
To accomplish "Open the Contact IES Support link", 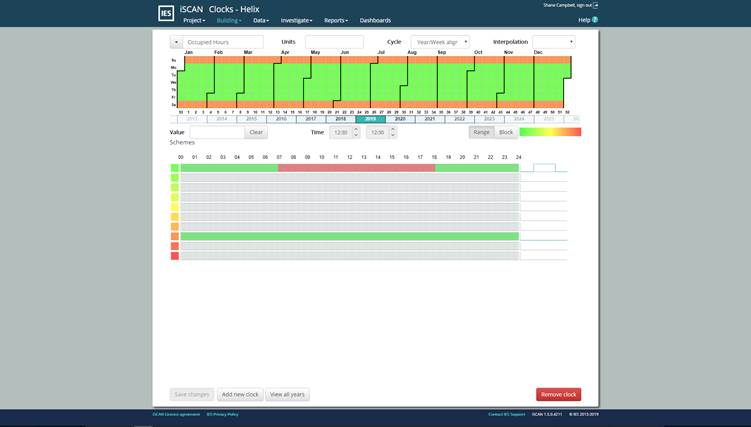I will [x=507, y=414].
